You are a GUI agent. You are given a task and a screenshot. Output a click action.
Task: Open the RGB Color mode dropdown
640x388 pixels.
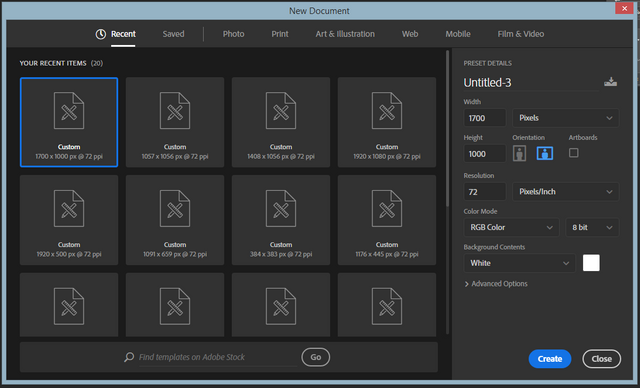(x=511, y=227)
